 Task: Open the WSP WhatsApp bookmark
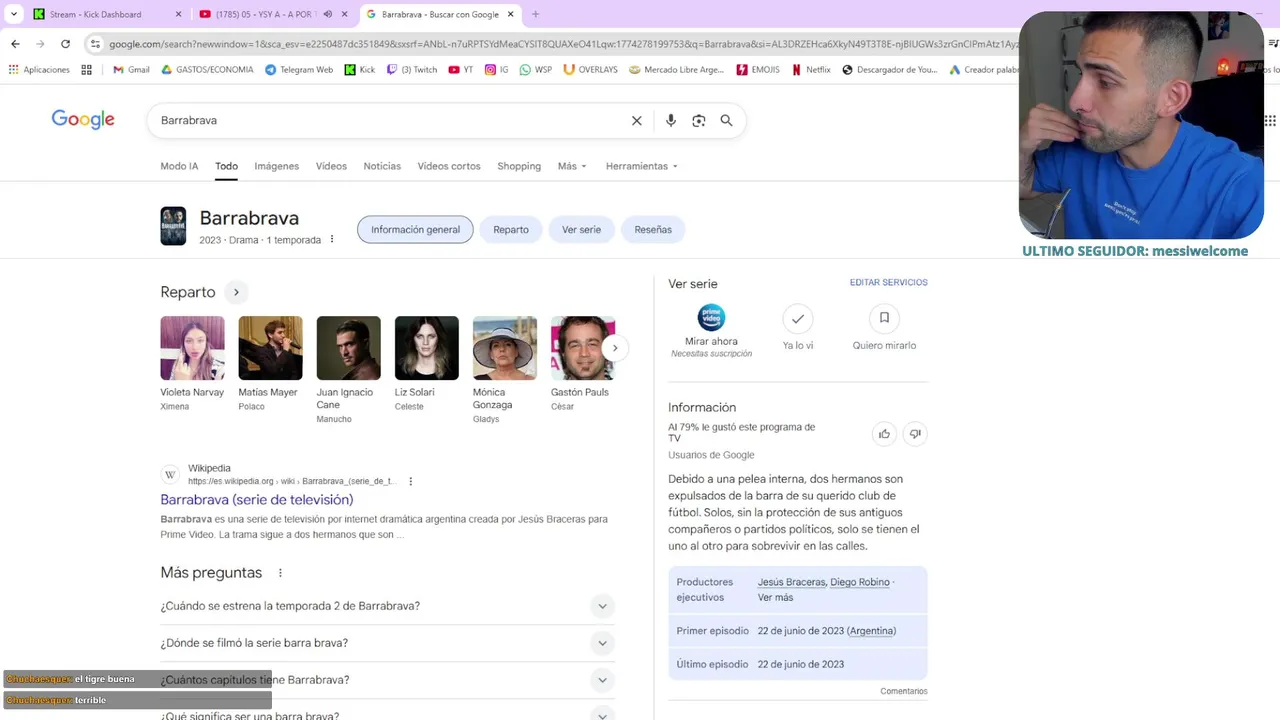pos(536,70)
